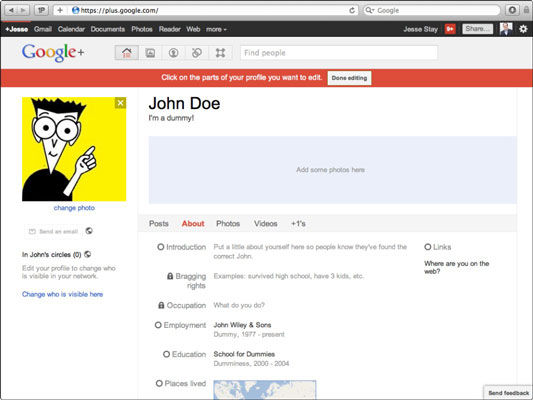Click the browser Google search field

pyautogui.click(x=432, y=10)
